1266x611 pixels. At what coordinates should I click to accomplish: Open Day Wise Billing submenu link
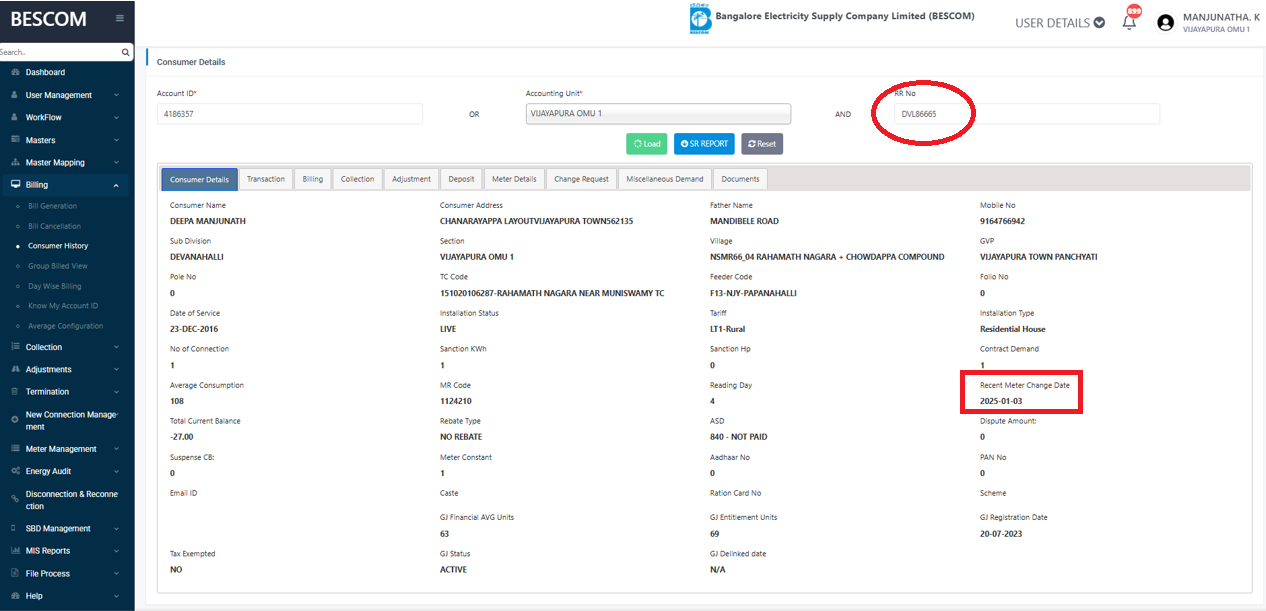point(55,286)
